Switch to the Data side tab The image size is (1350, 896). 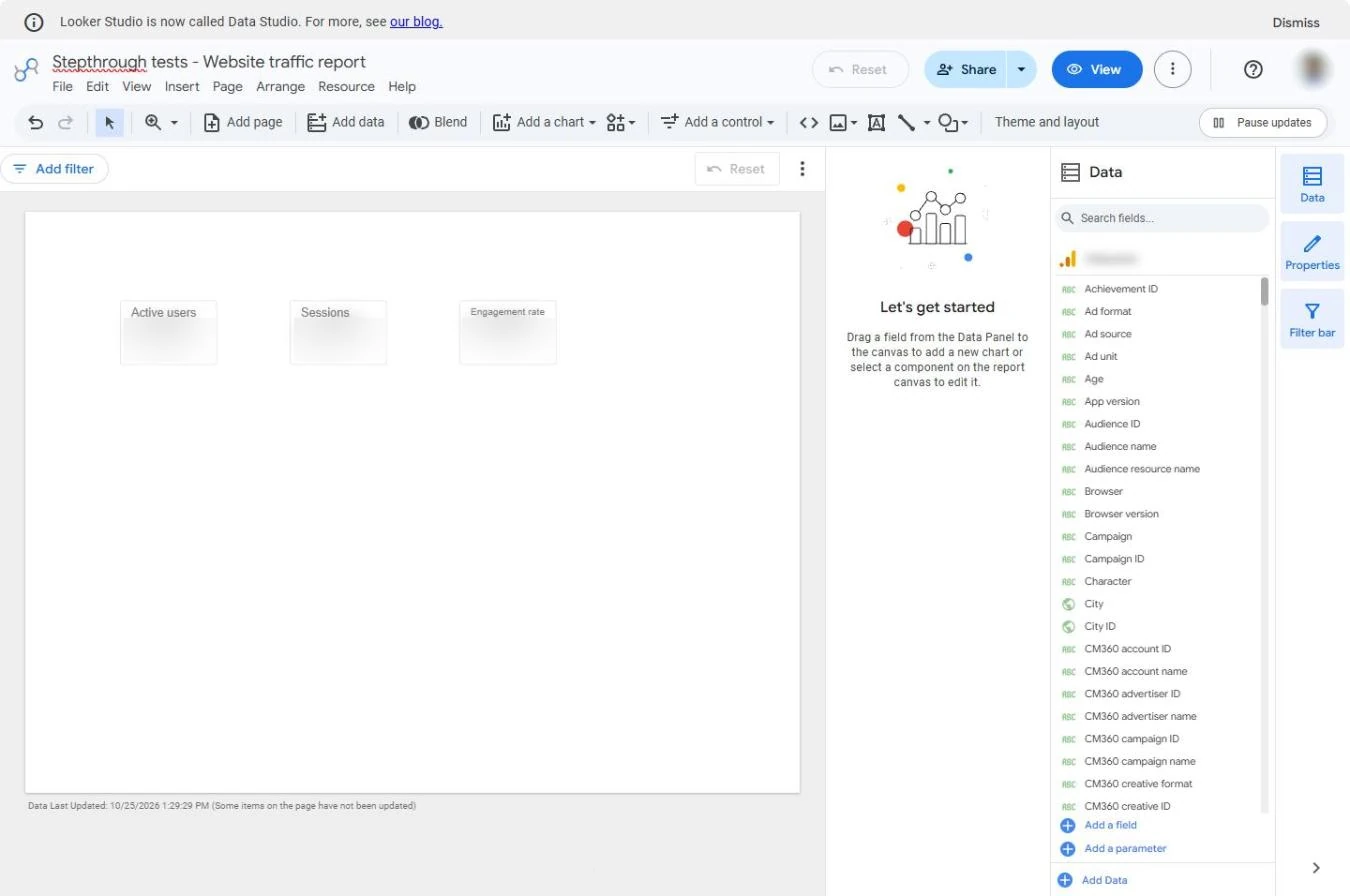tap(1312, 184)
